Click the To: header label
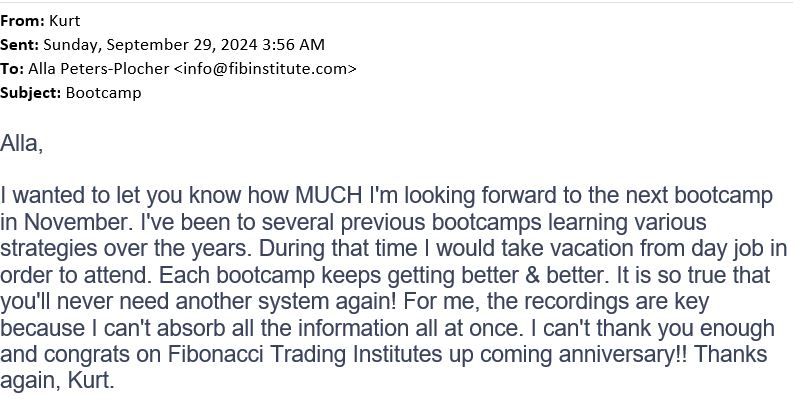 pos(12,69)
